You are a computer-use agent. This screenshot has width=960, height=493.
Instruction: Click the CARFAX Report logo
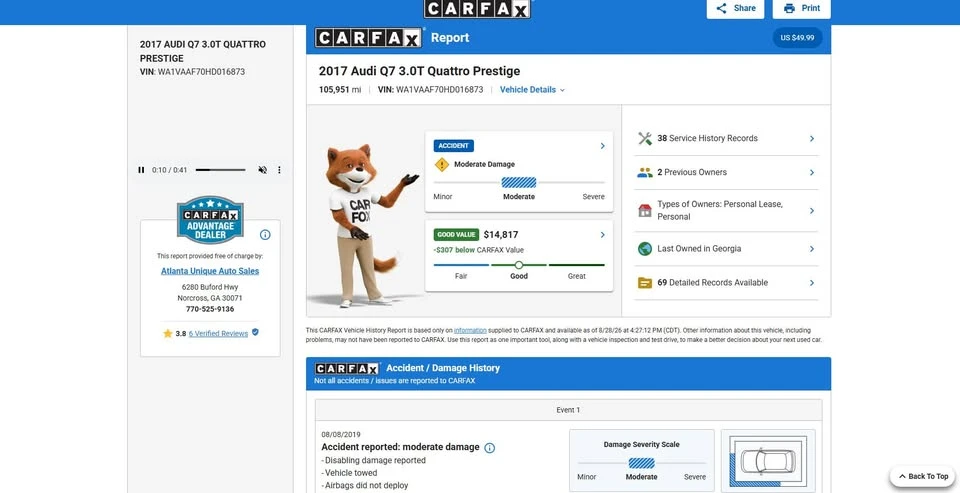pos(369,37)
